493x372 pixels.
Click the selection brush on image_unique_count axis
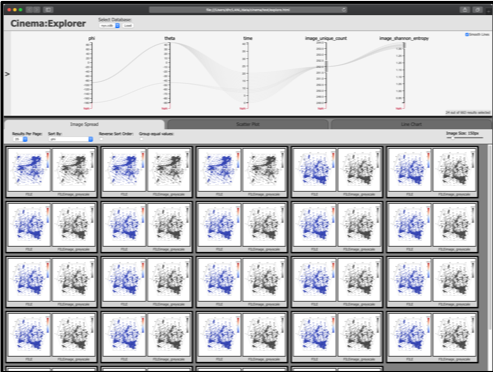[327, 66]
